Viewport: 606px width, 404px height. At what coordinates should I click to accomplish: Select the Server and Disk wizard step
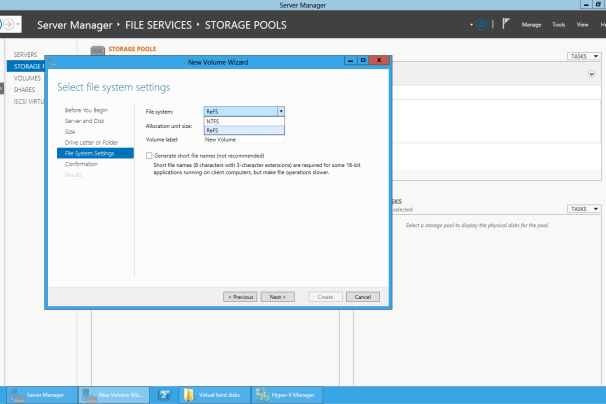coord(84,121)
